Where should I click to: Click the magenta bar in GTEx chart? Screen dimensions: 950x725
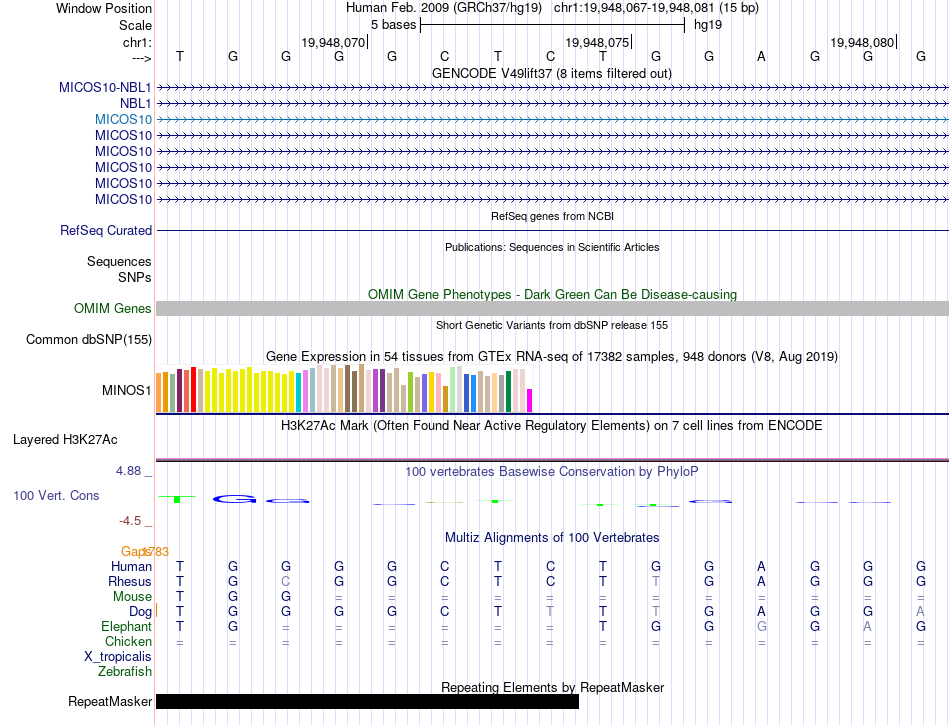coord(529,400)
